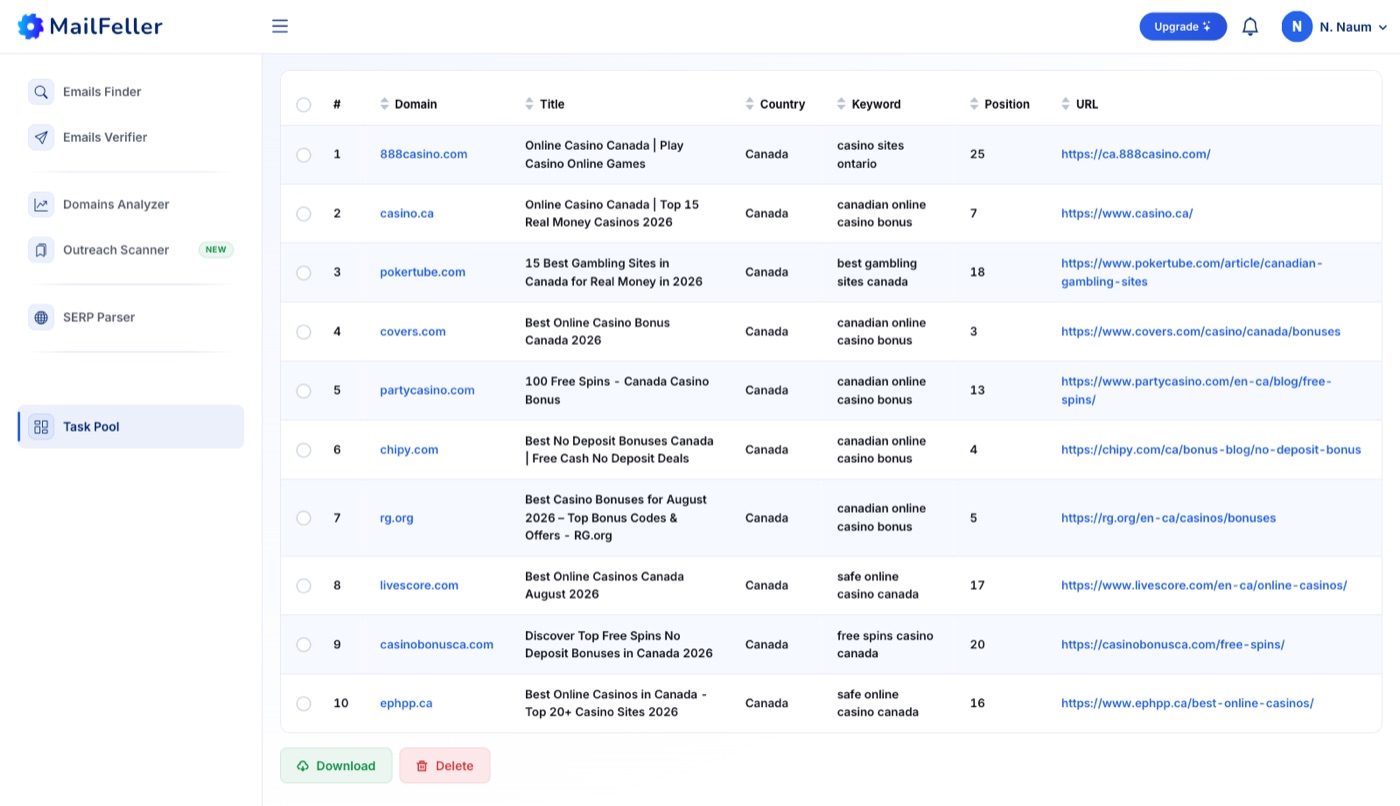Toggle the hamburger menu icon
Viewport: 1400px width, 806px height.
pyautogui.click(x=280, y=26)
